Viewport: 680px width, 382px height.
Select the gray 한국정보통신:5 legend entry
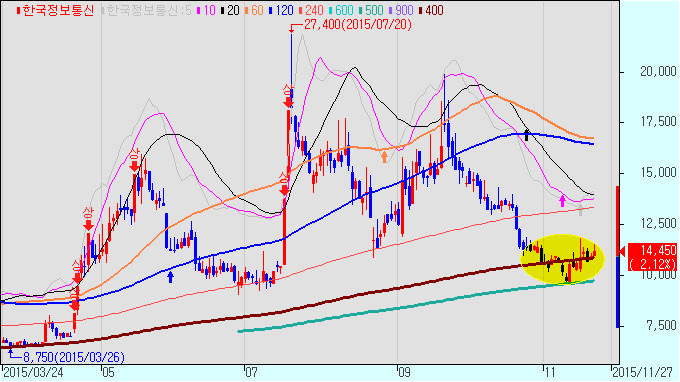147,10
